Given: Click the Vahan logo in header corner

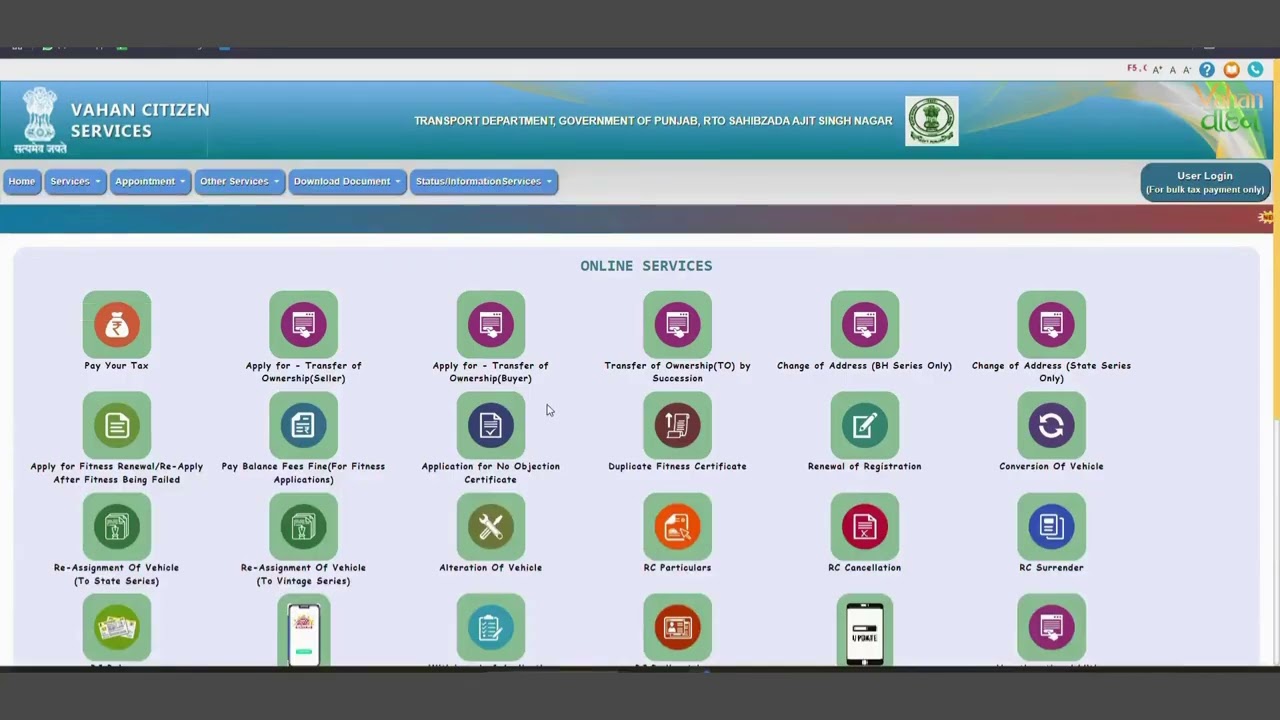Looking at the screenshot, I should 1232,111.
